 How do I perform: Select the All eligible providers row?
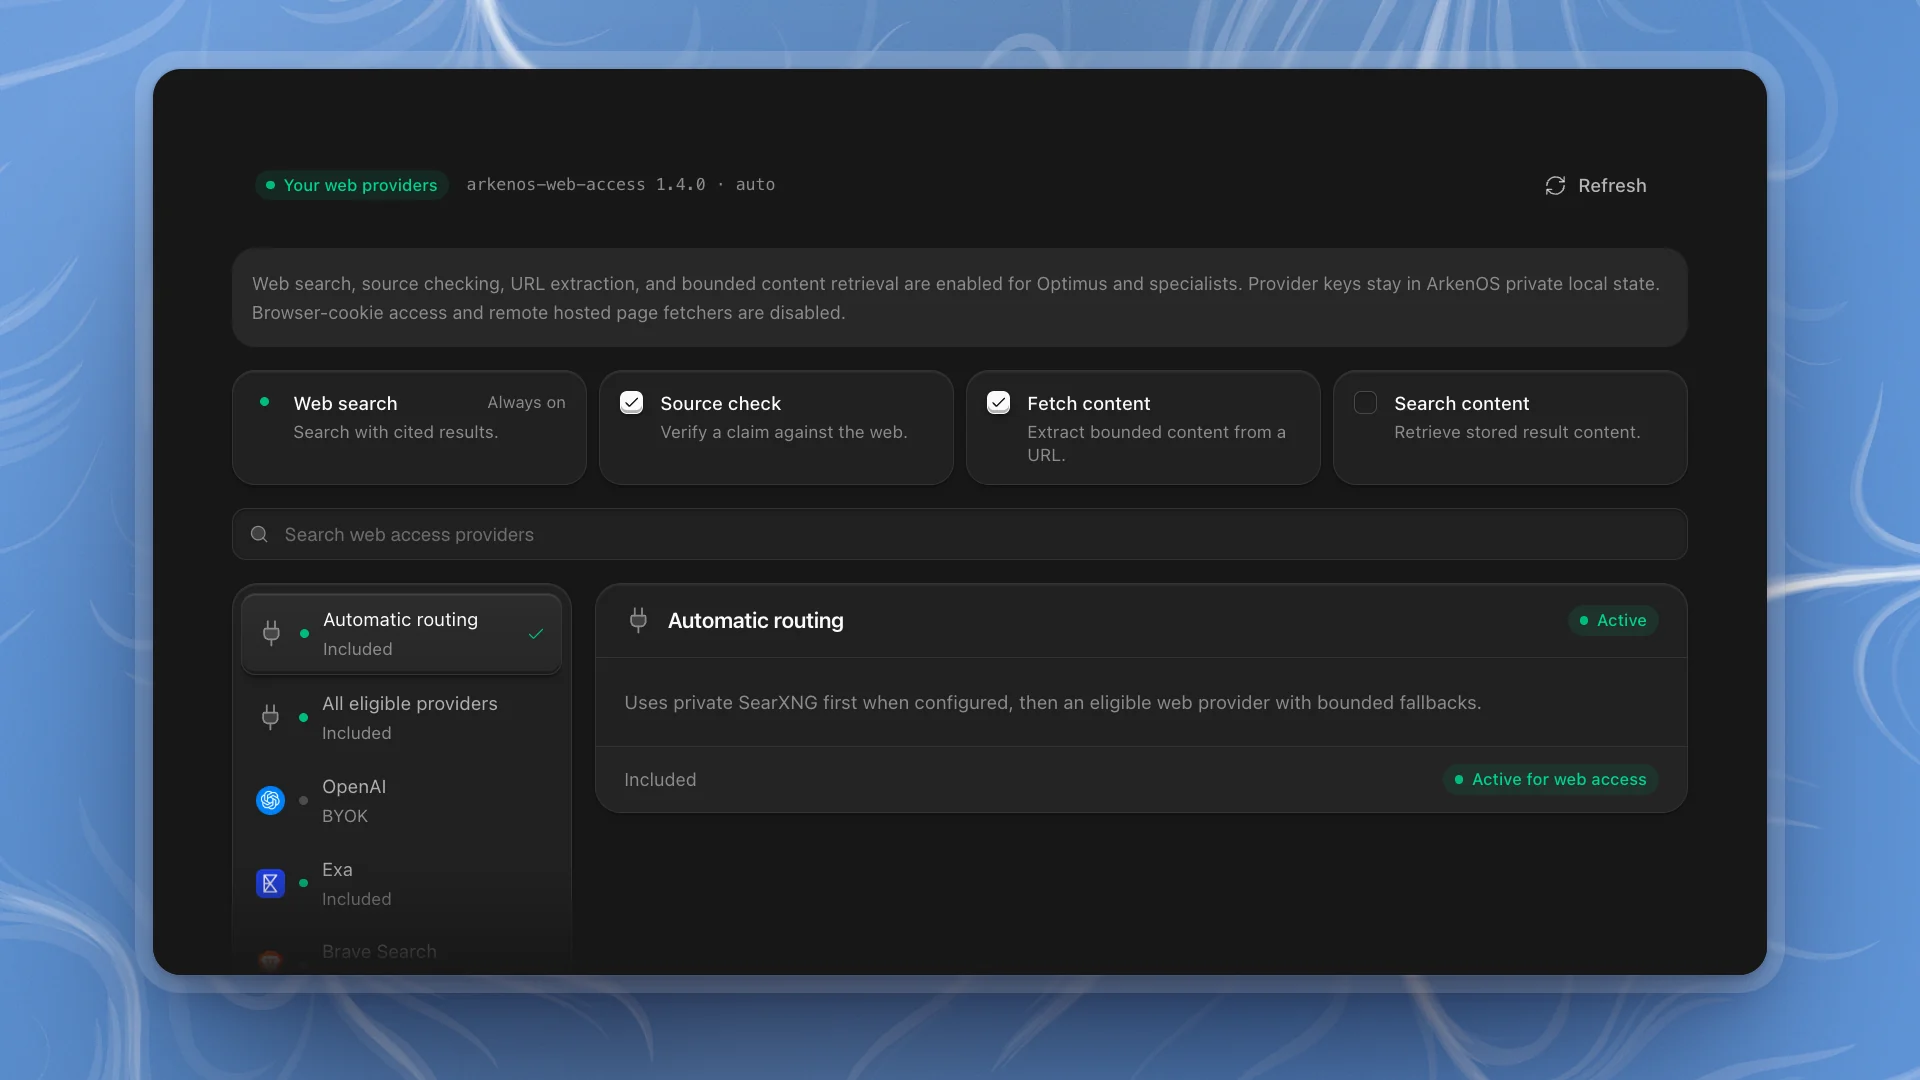pyautogui.click(x=401, y=718)
